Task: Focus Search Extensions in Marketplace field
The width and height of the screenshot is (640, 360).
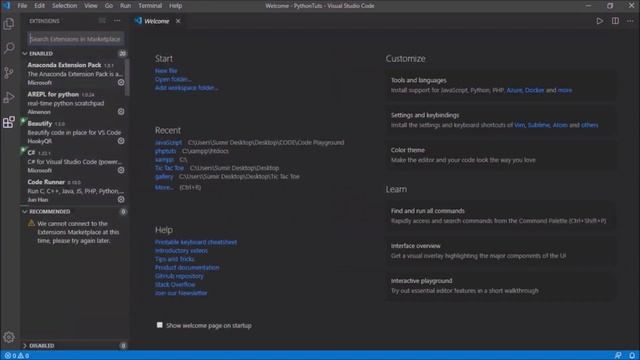Action: (76, 39)
